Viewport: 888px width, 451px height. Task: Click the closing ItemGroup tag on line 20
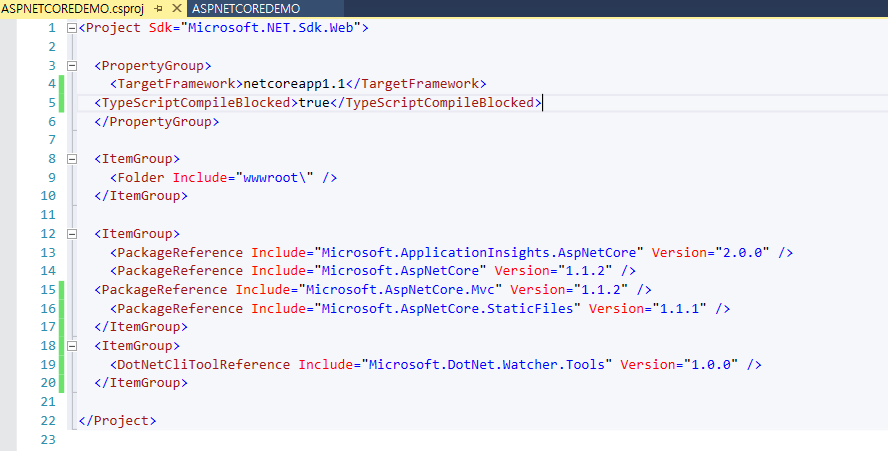(x=141, y=383)
